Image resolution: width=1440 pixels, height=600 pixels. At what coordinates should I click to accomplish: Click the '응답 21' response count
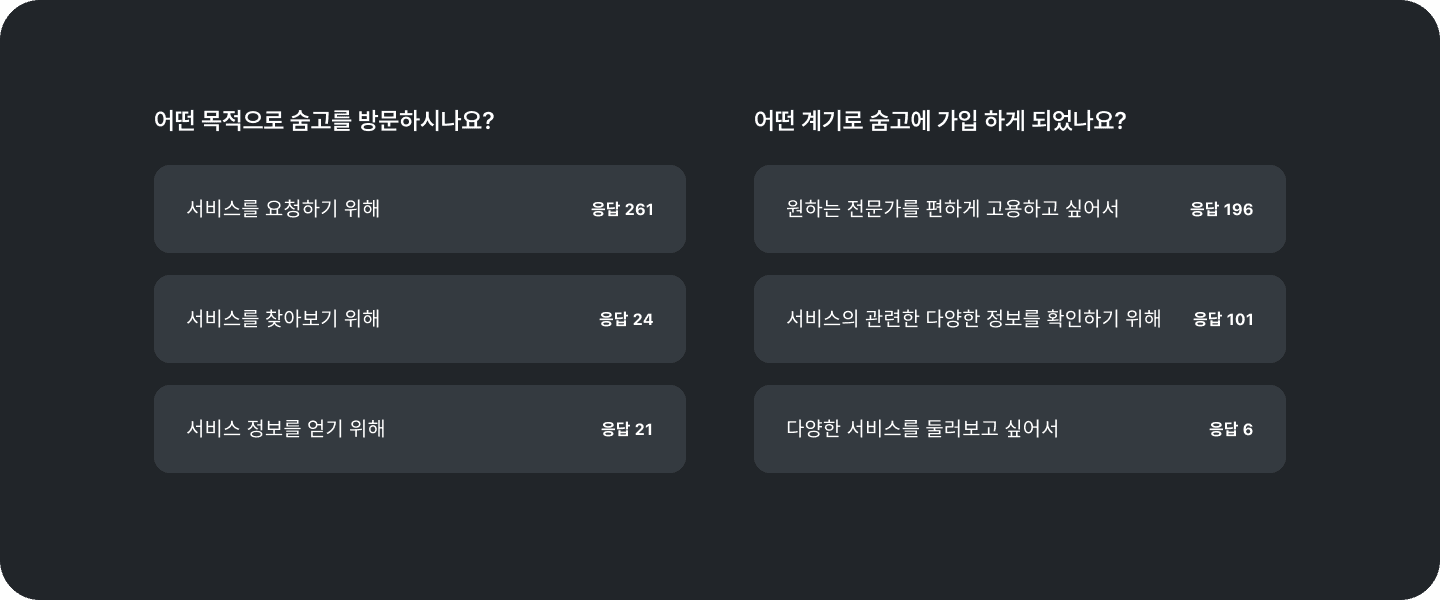[626, 429]
